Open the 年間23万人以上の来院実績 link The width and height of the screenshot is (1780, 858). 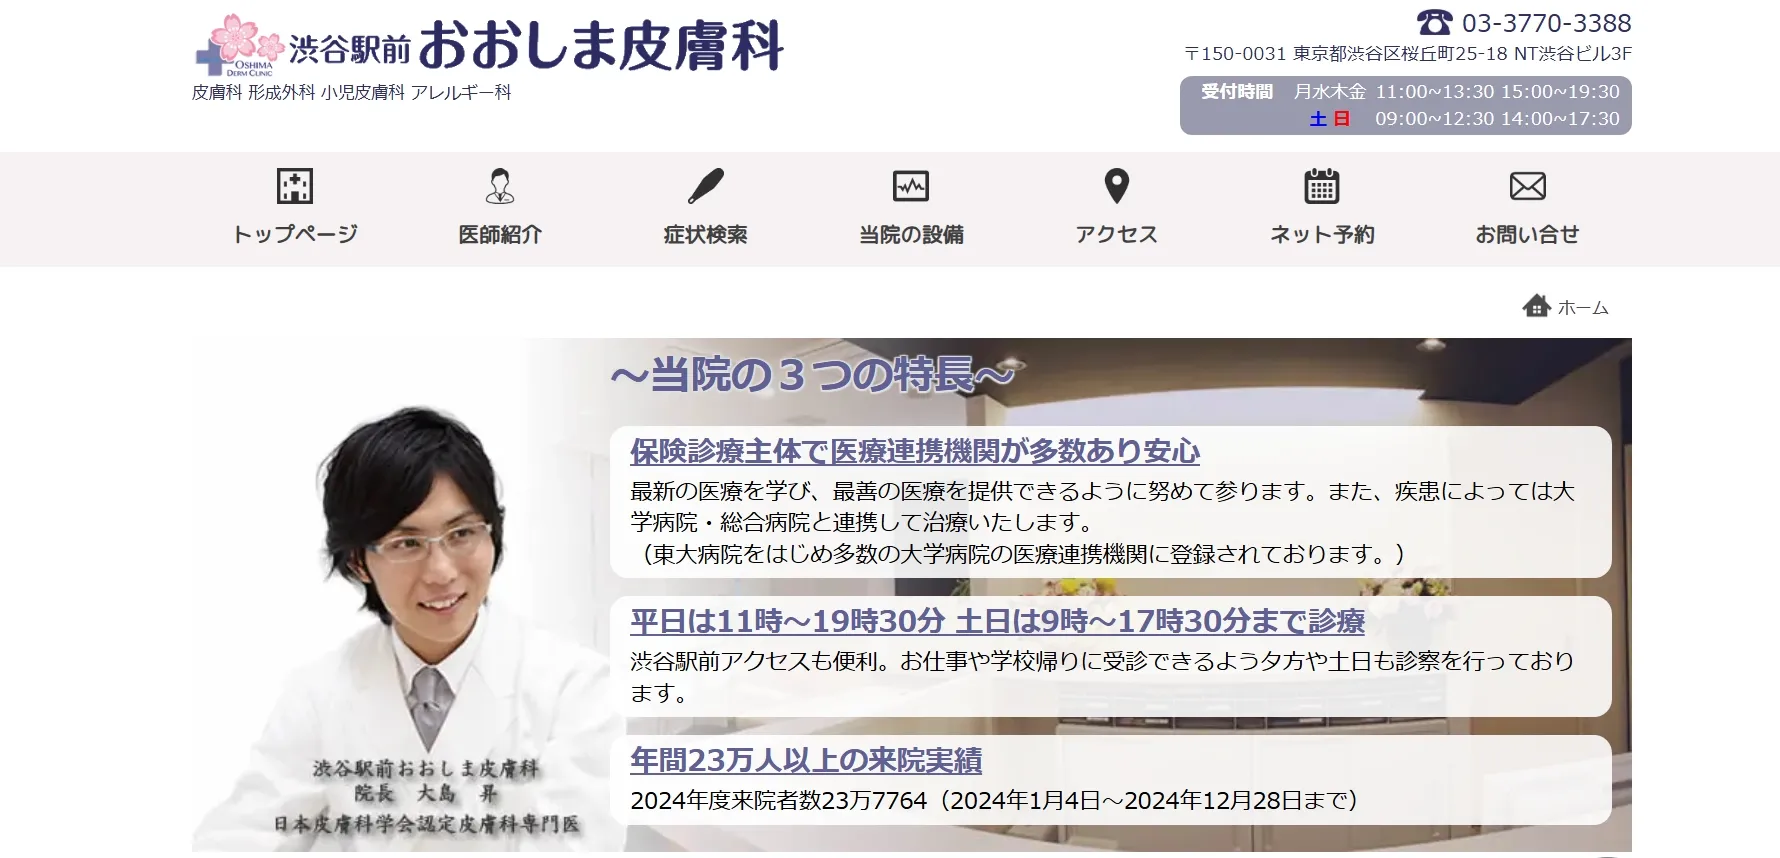[805, 761]
